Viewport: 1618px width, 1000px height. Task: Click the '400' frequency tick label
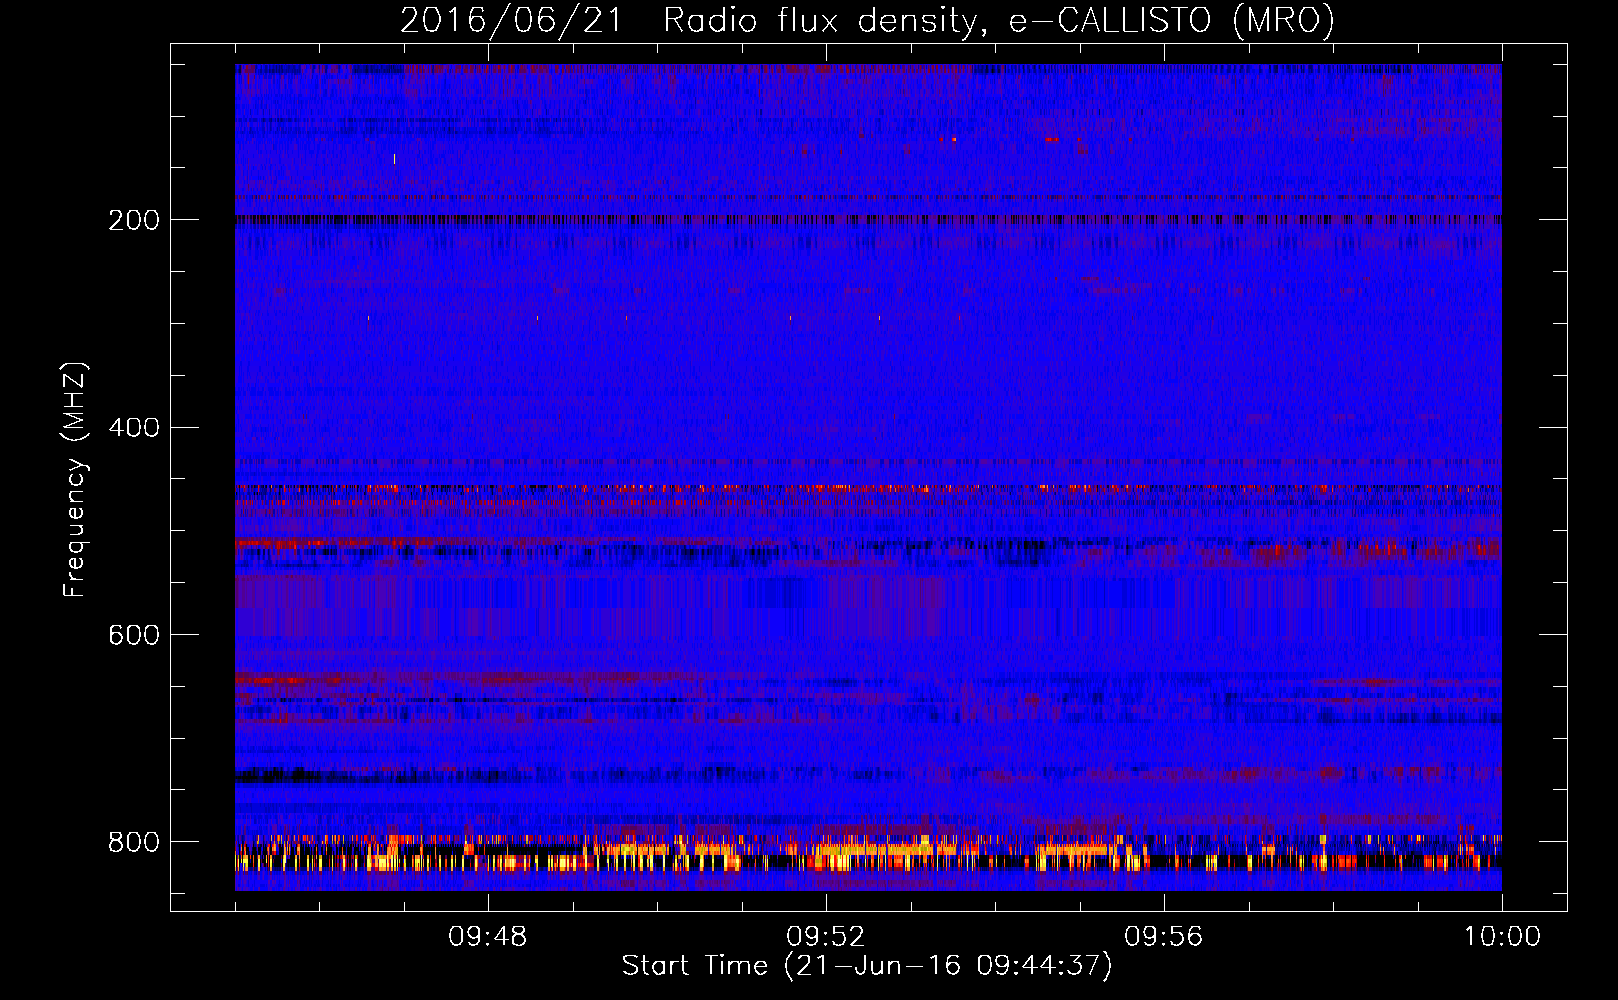(x=134, y=428)
